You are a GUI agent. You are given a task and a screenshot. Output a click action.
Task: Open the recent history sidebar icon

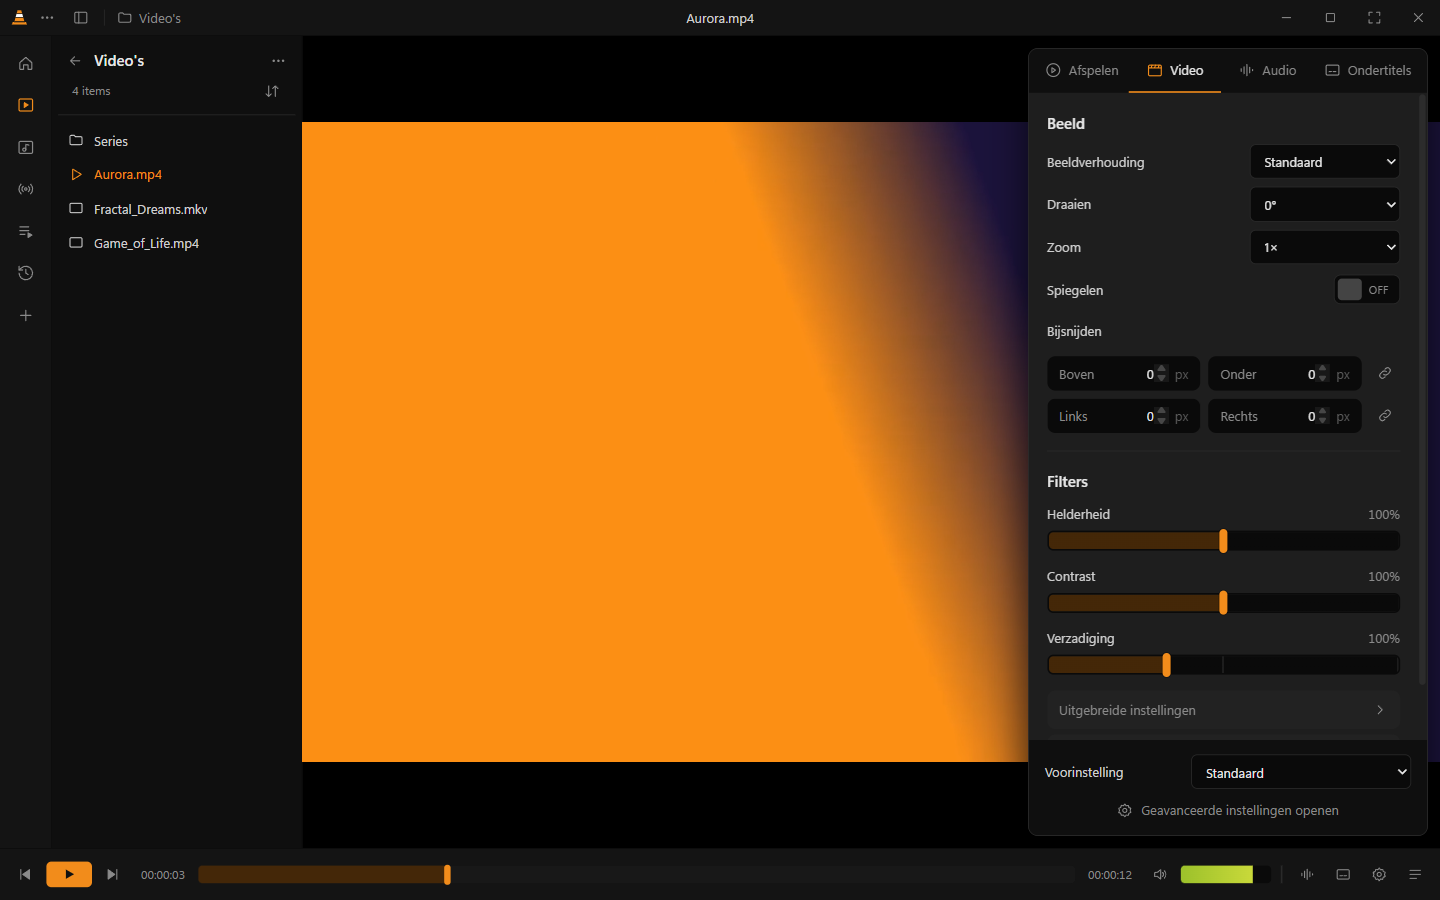[26, 273]
